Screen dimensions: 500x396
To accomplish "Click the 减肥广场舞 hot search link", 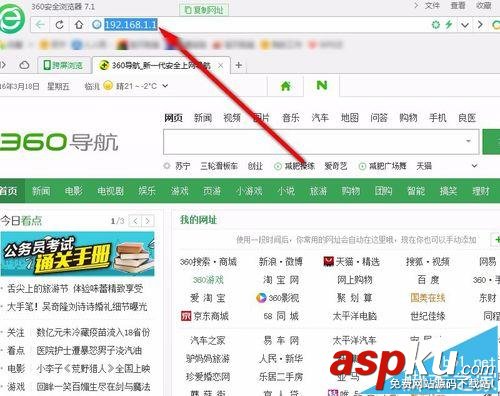I will (x=387, y=166).
